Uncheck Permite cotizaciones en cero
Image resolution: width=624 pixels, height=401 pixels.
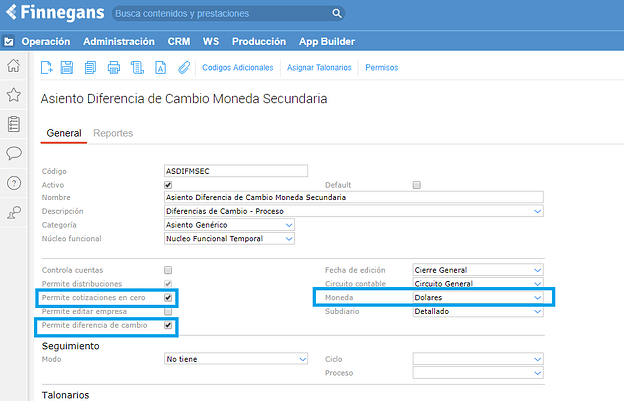168,298
